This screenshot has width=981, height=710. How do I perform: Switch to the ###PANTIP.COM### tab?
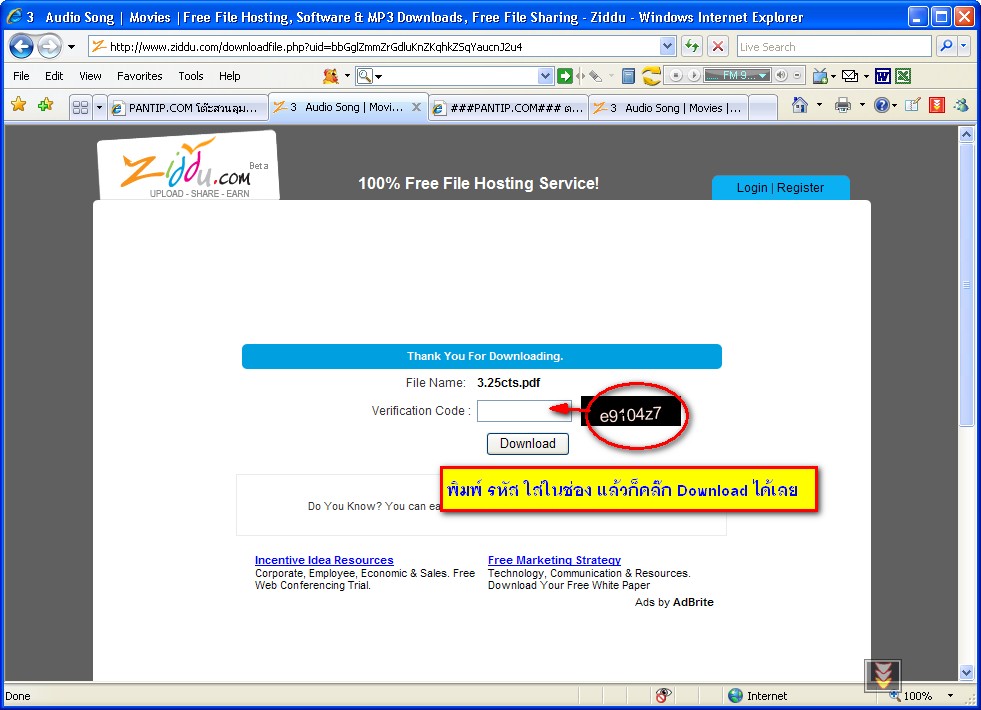pos(509,108)
